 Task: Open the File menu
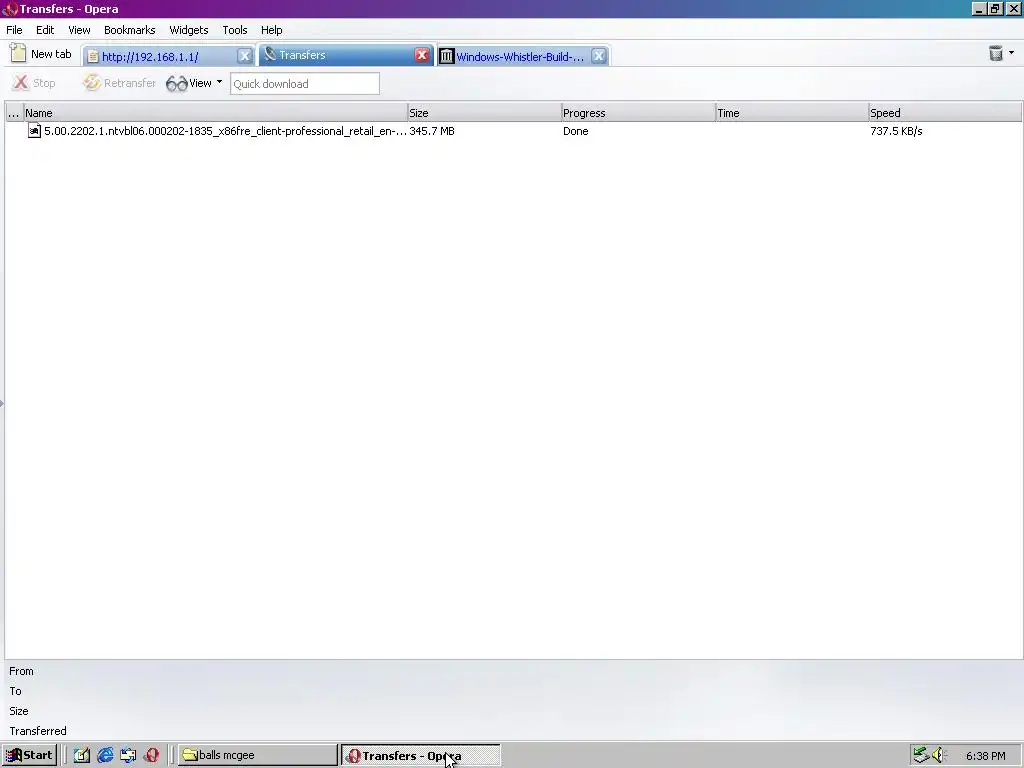pyautogui.click(x=14, y=30)
